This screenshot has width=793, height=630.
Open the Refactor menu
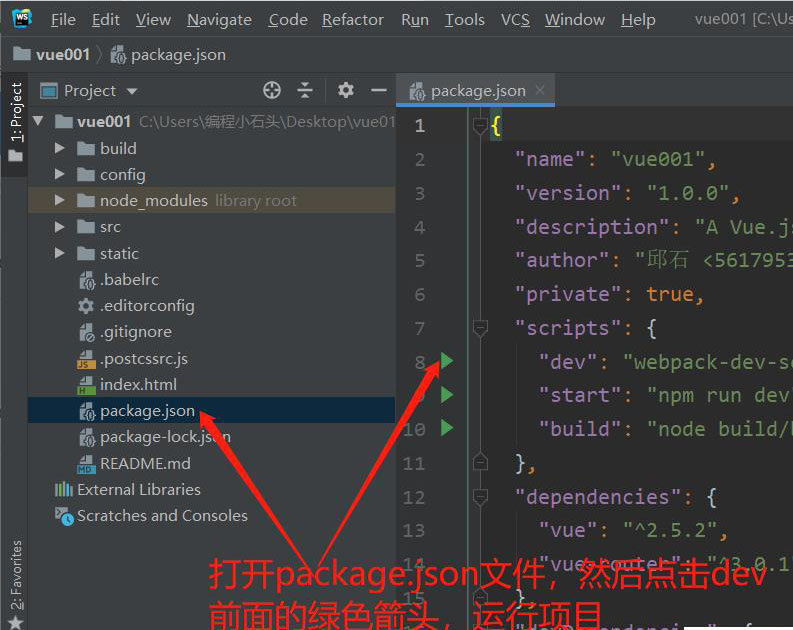click(353, 20)
